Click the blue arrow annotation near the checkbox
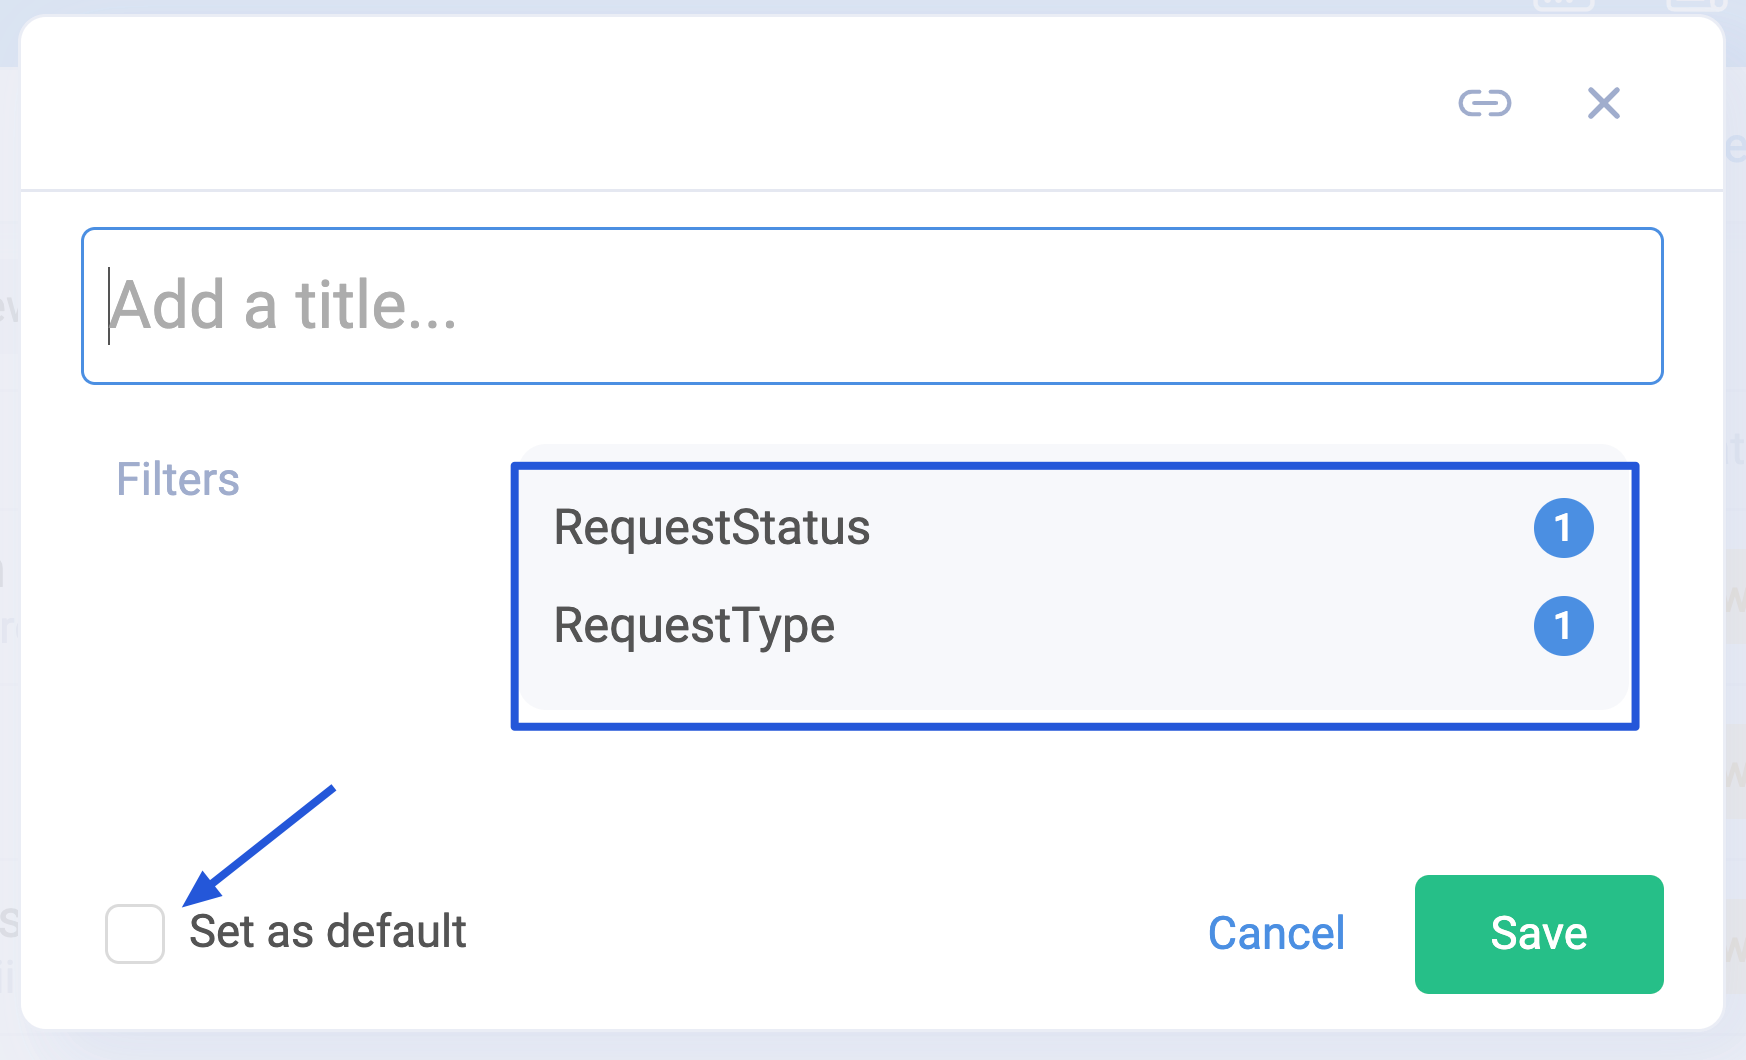Image resolution: width=1746 pixels, height=1060 pixels. pyautogui.click(x=262, y=845)
